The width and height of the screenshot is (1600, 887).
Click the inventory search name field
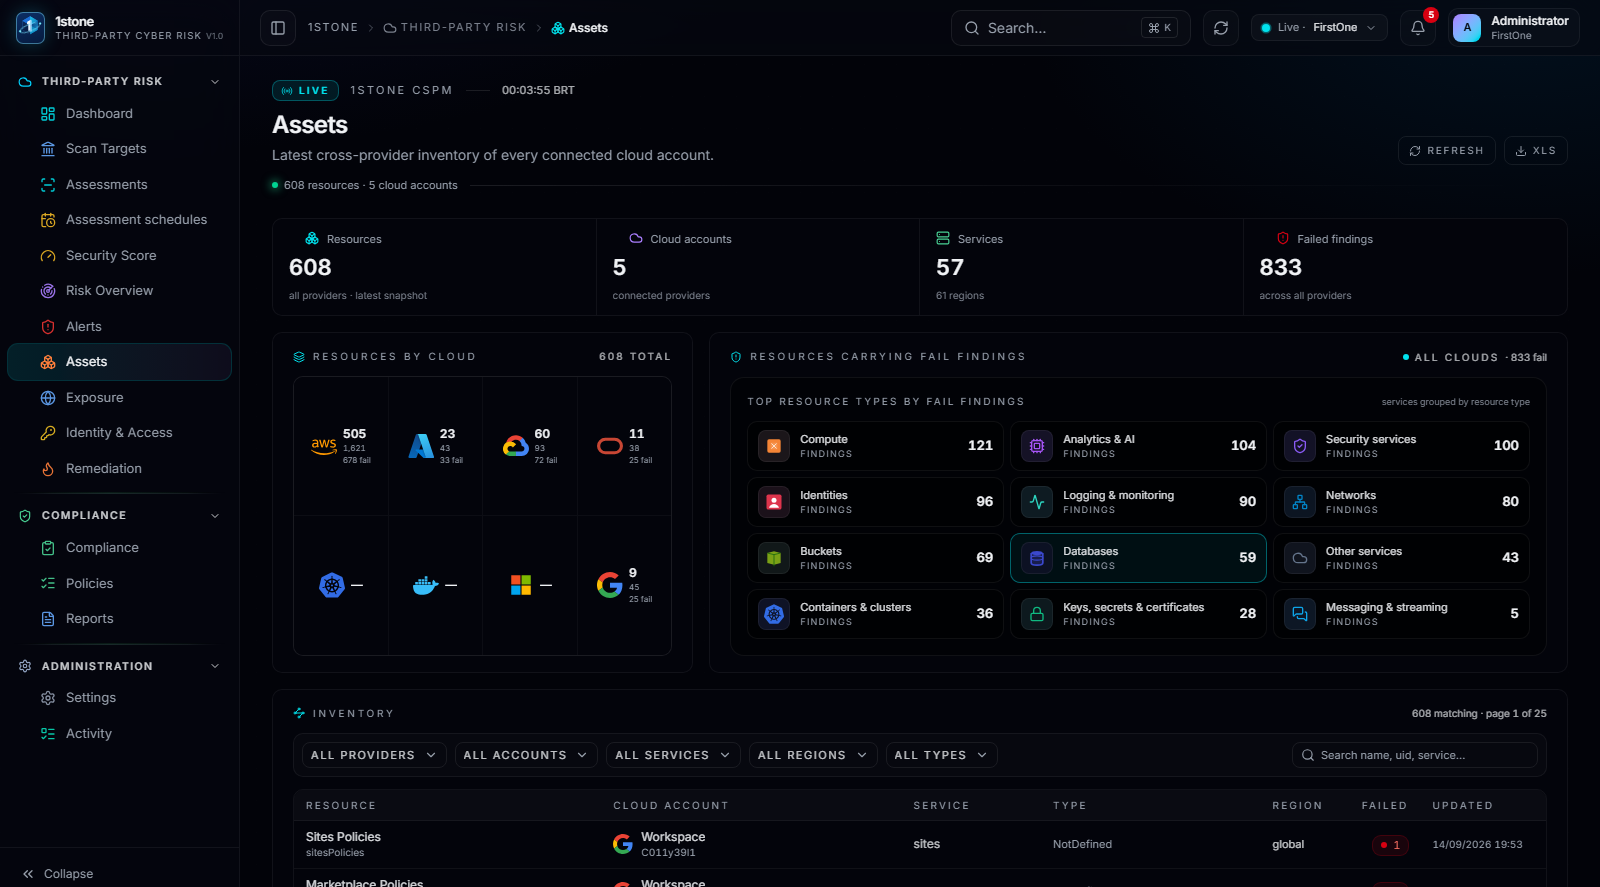[1415, 755]
